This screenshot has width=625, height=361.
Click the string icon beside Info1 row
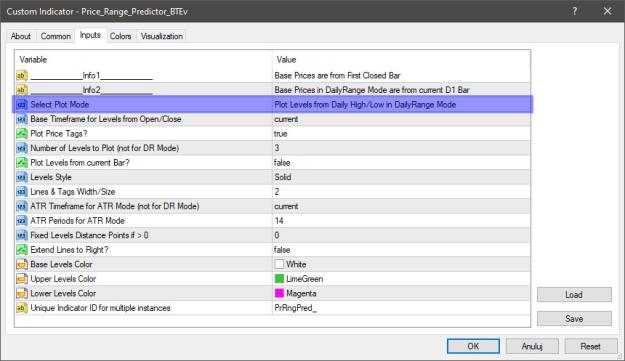(x=22, y=75)
